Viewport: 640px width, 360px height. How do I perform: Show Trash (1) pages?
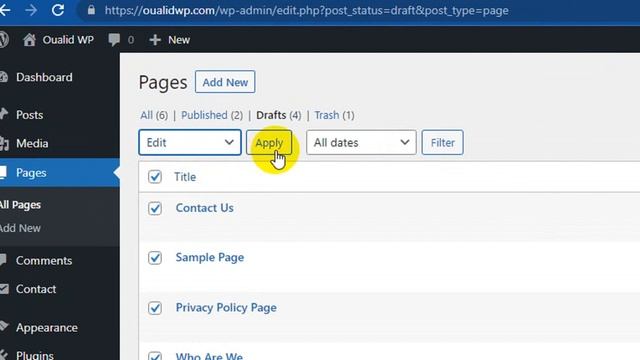click(x=334, y=115)
